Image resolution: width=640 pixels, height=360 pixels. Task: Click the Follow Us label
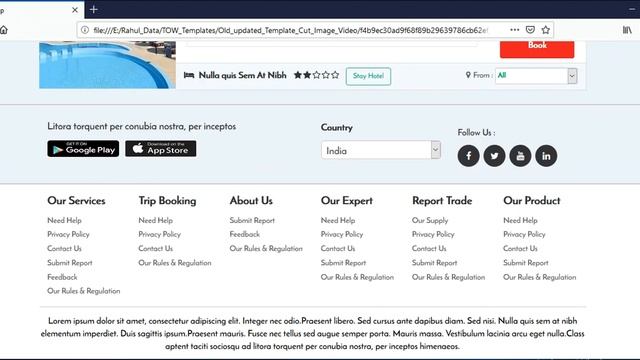(476, 133)
